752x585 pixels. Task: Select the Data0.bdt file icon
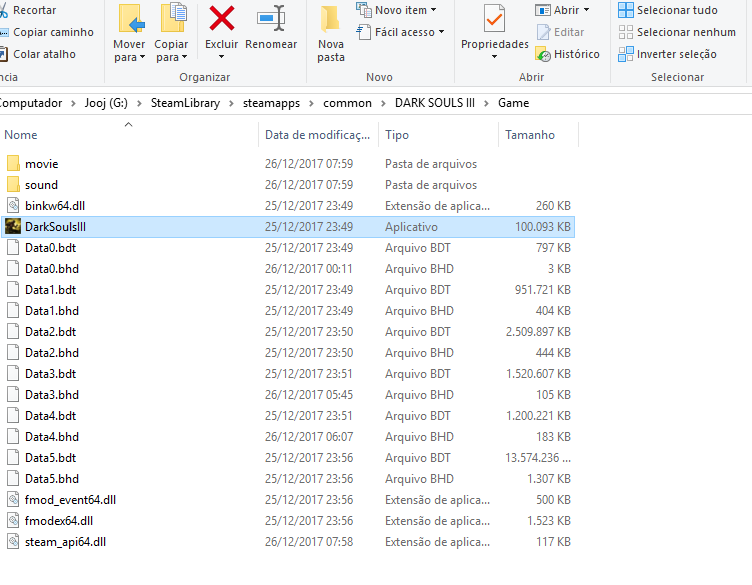click(13, 247)
